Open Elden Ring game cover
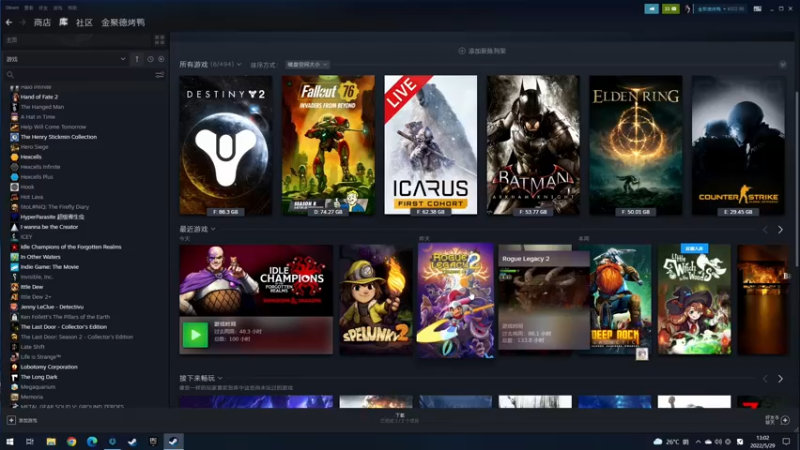The height and width of the screenshot is (450, 800). point(636,145)
